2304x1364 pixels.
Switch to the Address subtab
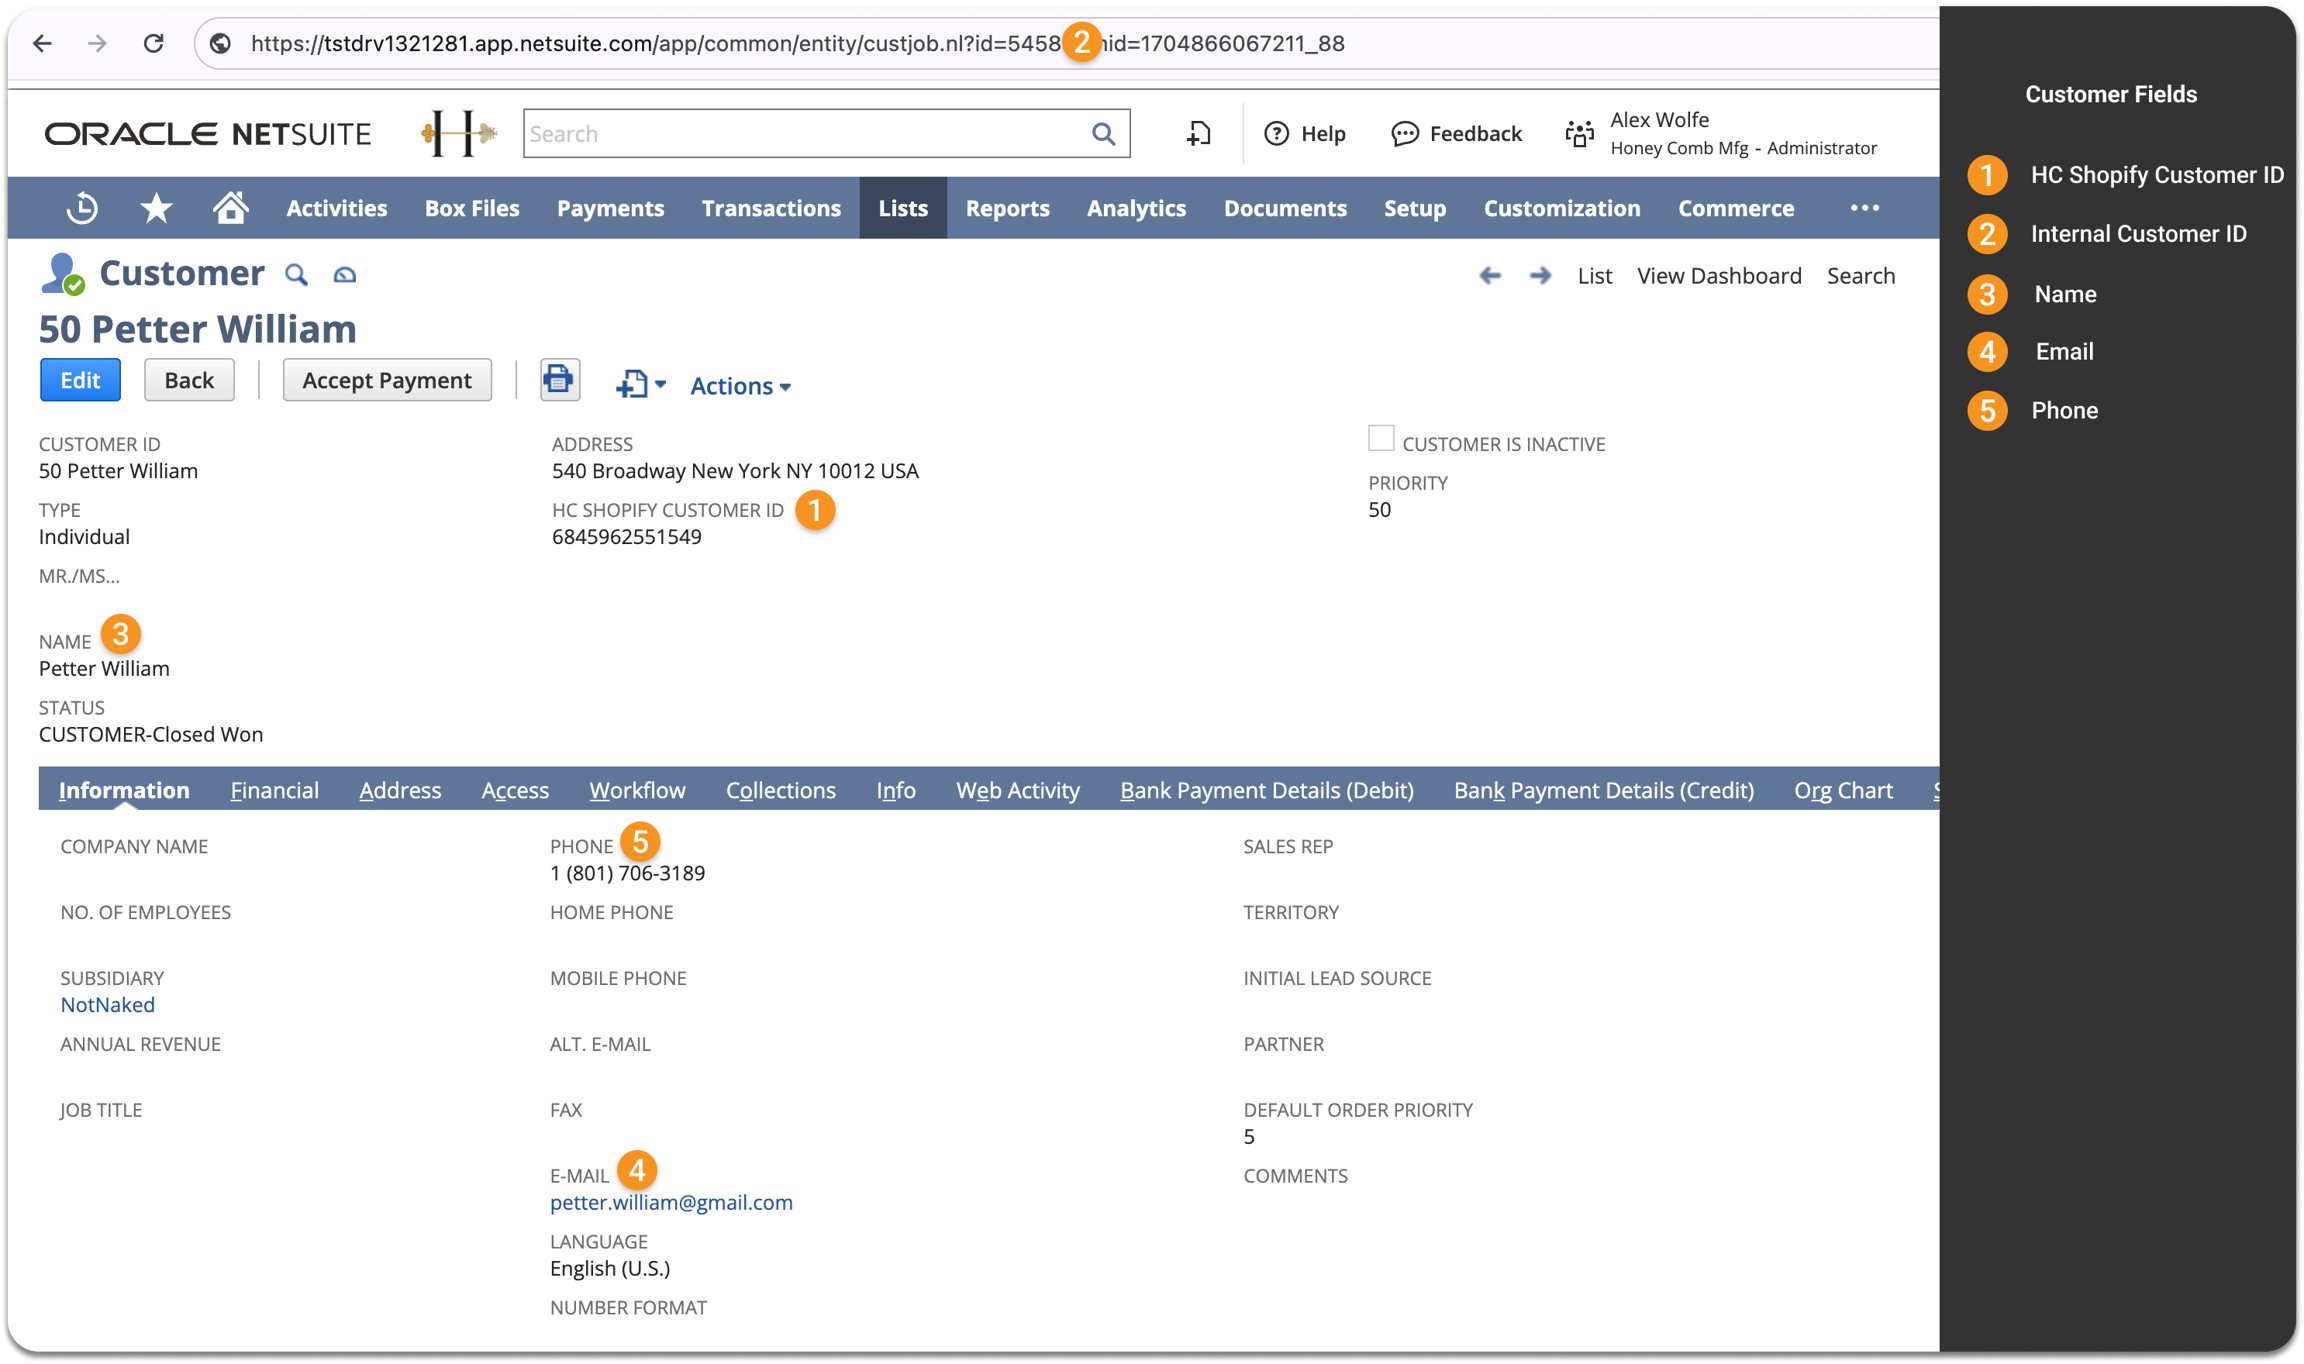pyautogui.click(x=400, y=790)
